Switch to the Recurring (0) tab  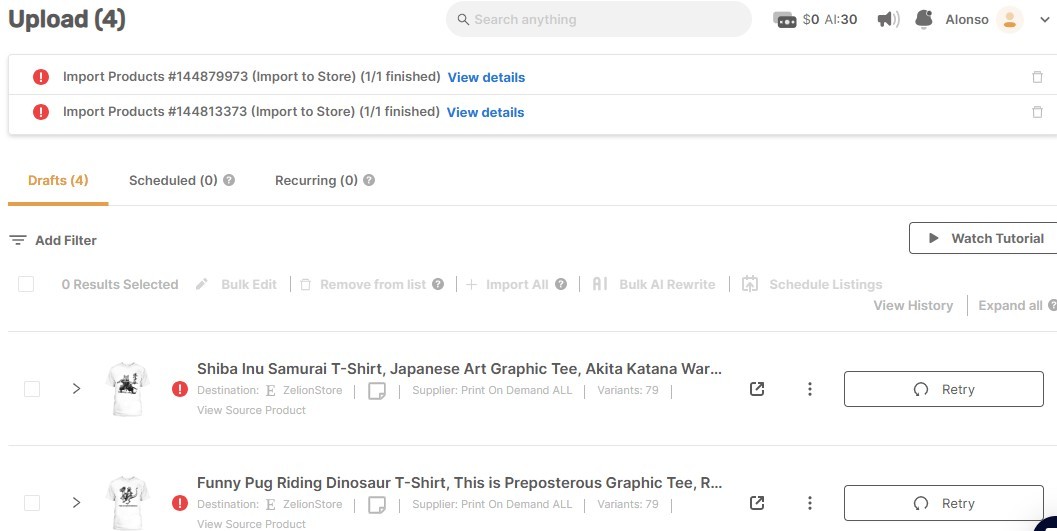tap(316, 181)
